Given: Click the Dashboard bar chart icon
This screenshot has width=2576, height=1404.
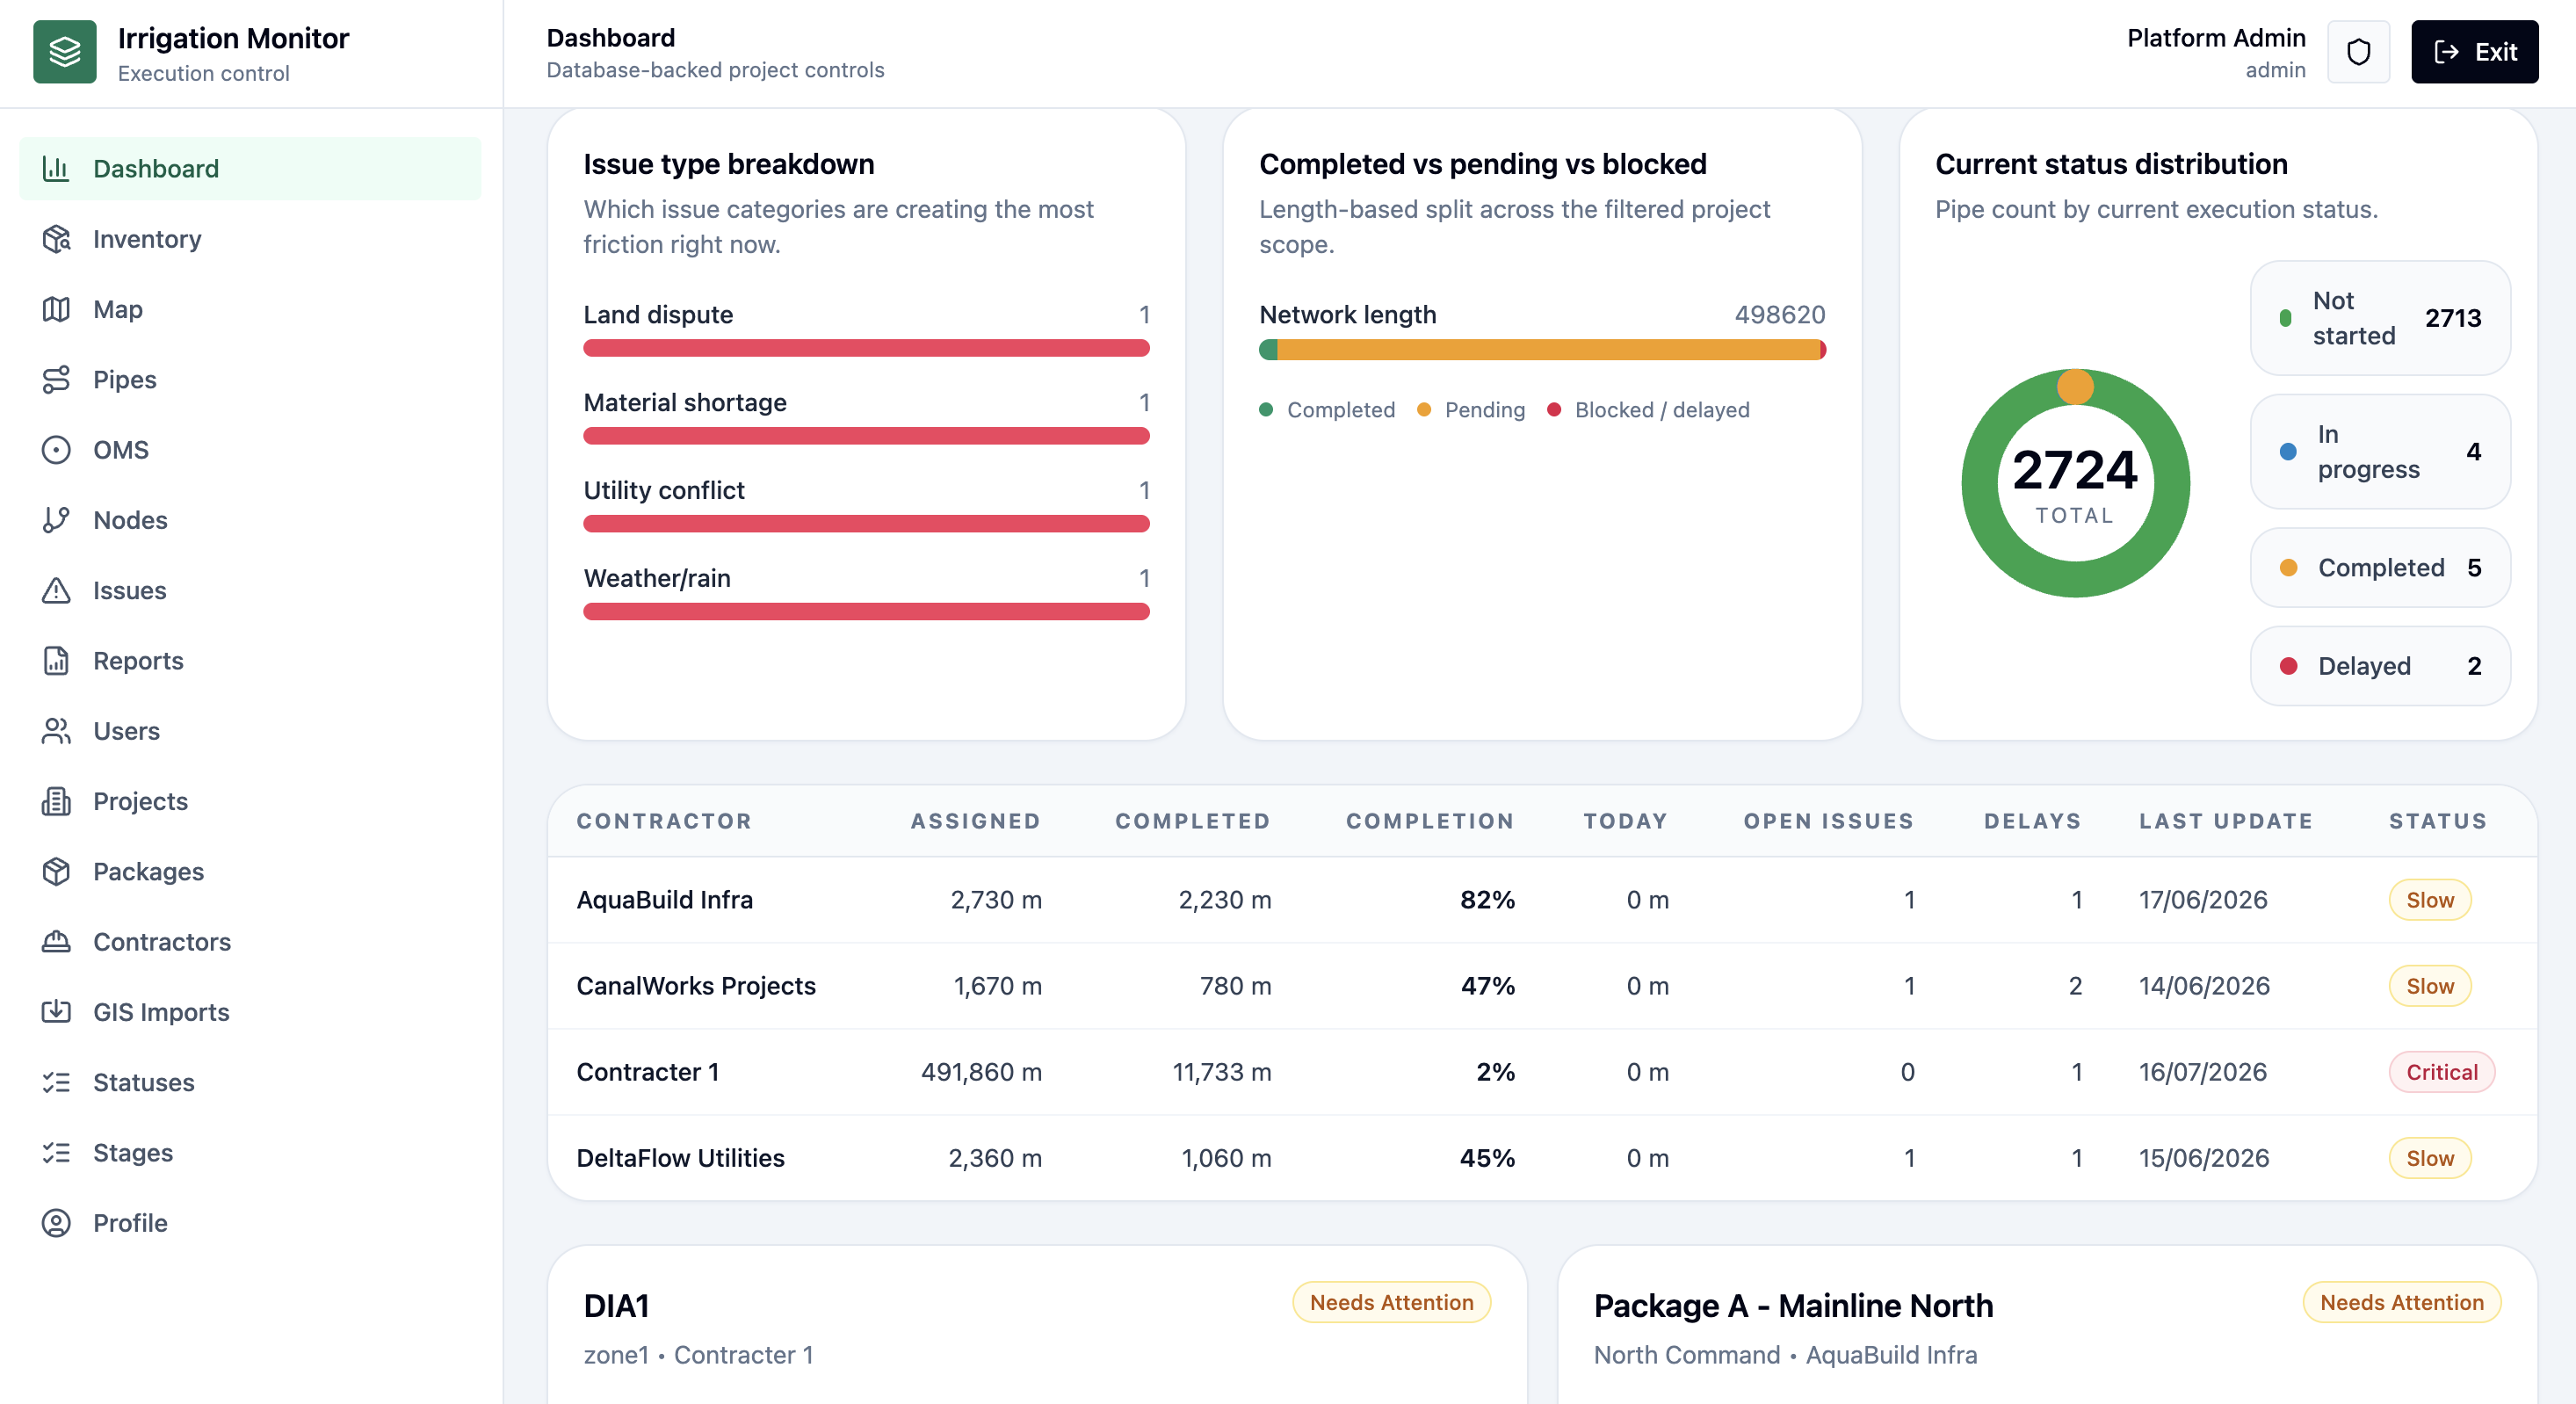Looking at the screenshot, I should (x=56, y=168).
